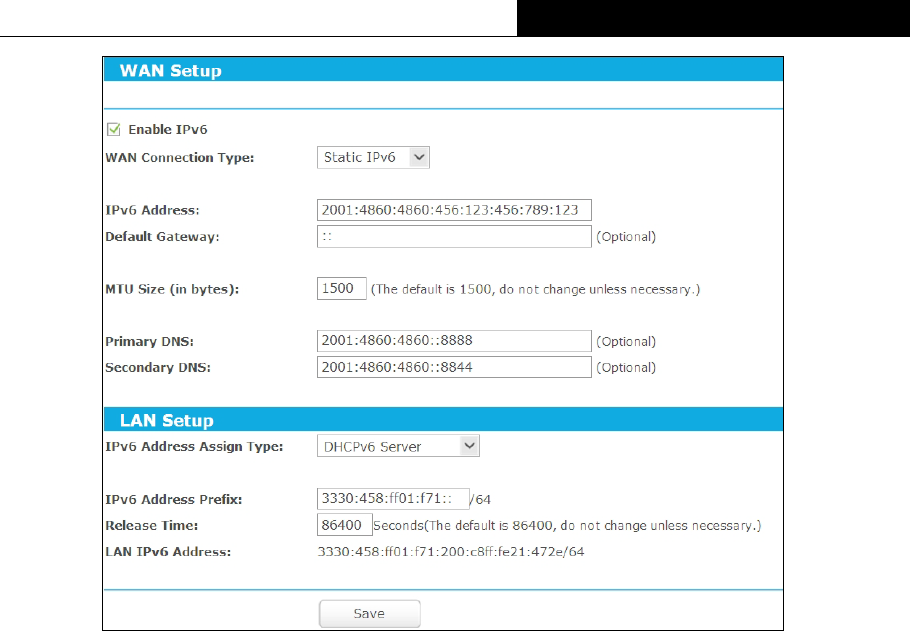This screenshot has width=910, height=631.
Task: Click the IPv6 Address input field
Action: (454, 210)
